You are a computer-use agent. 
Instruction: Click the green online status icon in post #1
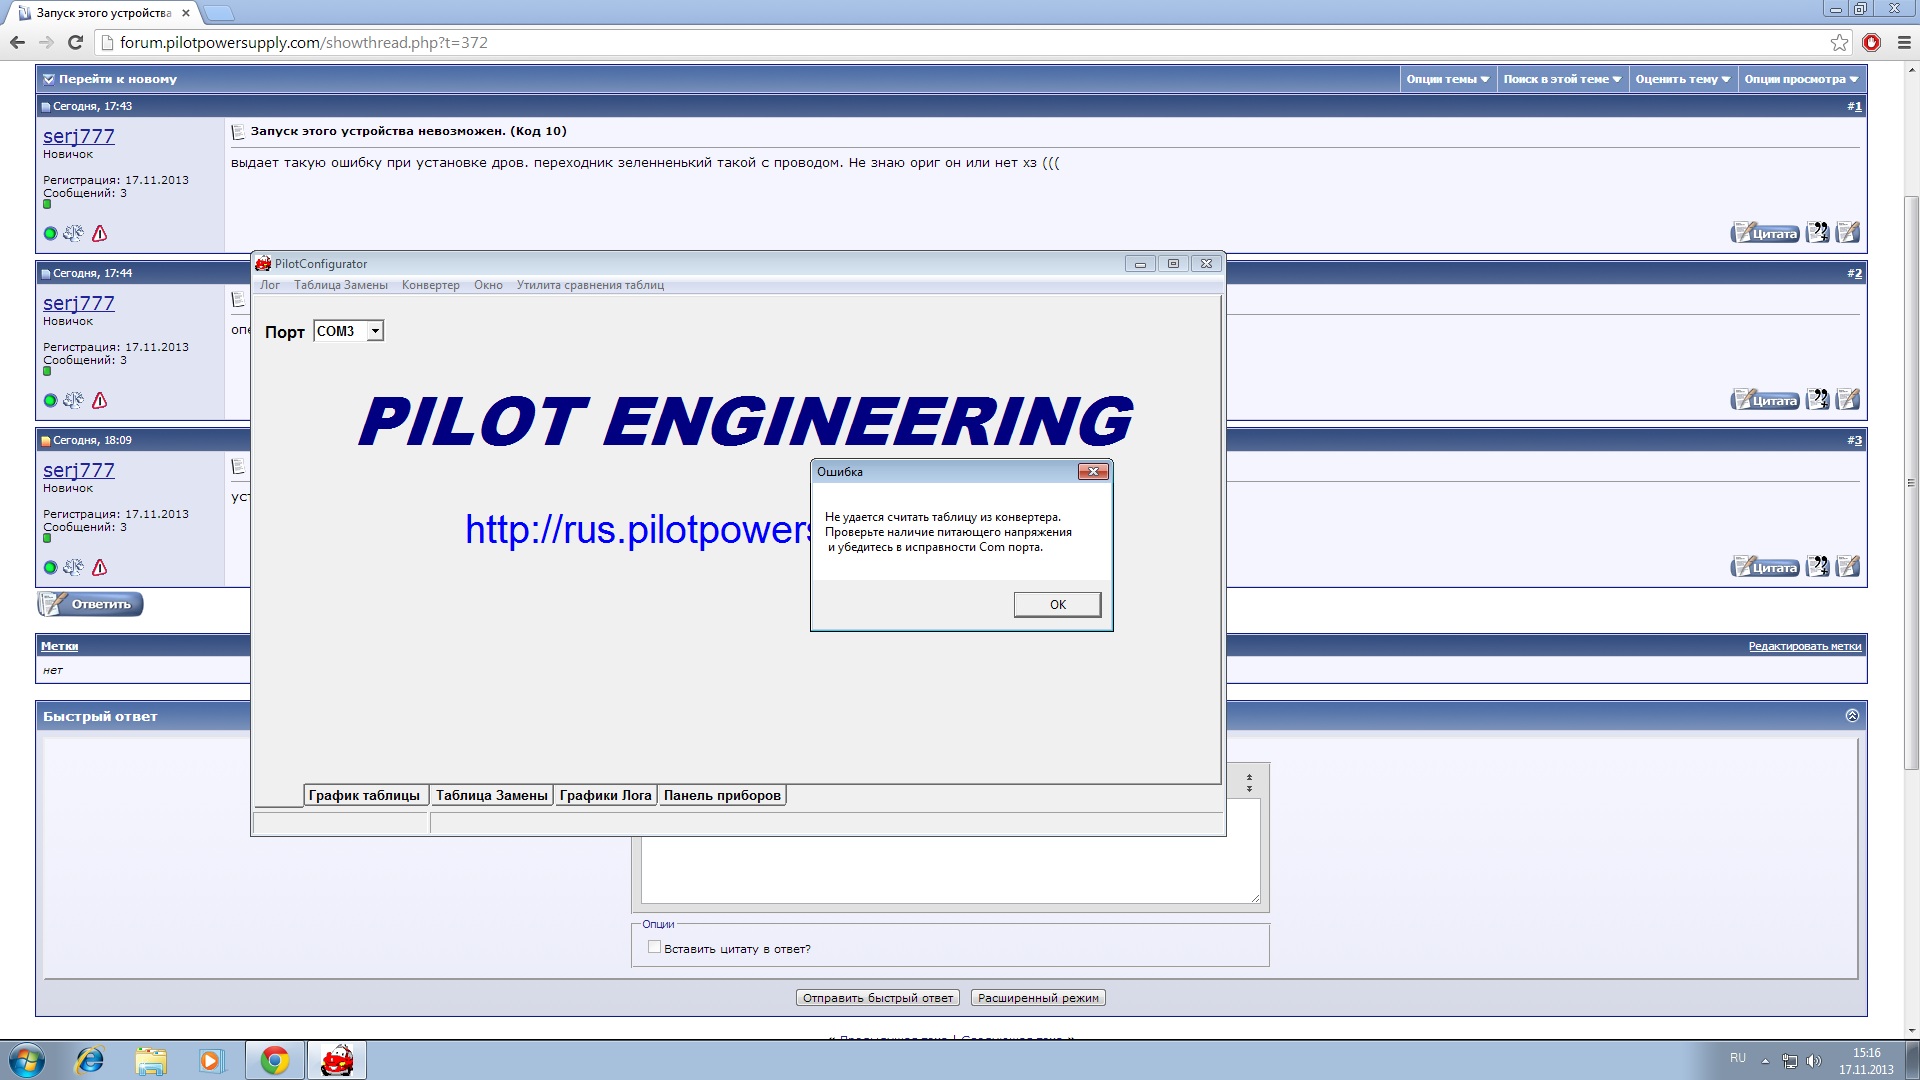[50, 233]
